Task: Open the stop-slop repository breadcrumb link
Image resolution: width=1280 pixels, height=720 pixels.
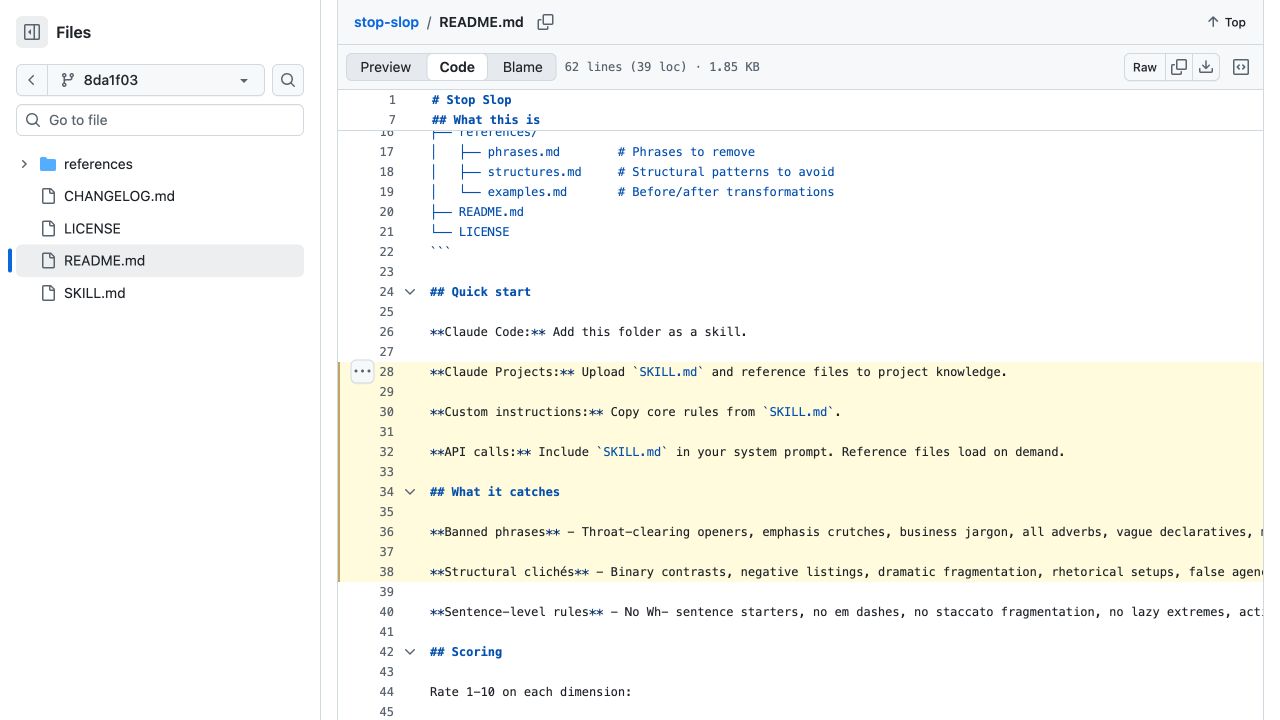Action: (386, 22)
